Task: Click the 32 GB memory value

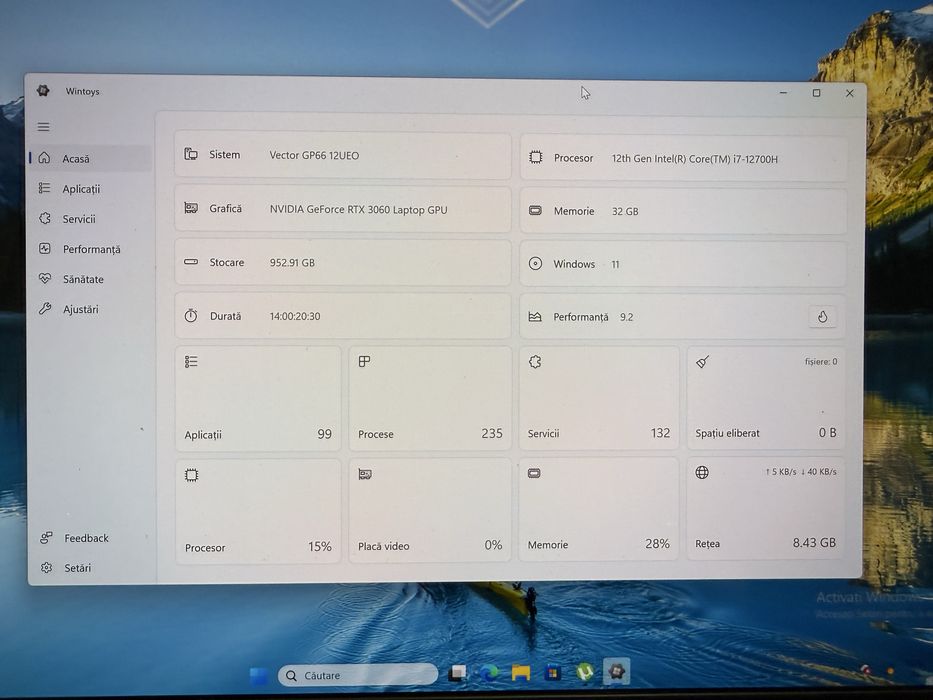Action: (x=625, y=211)
